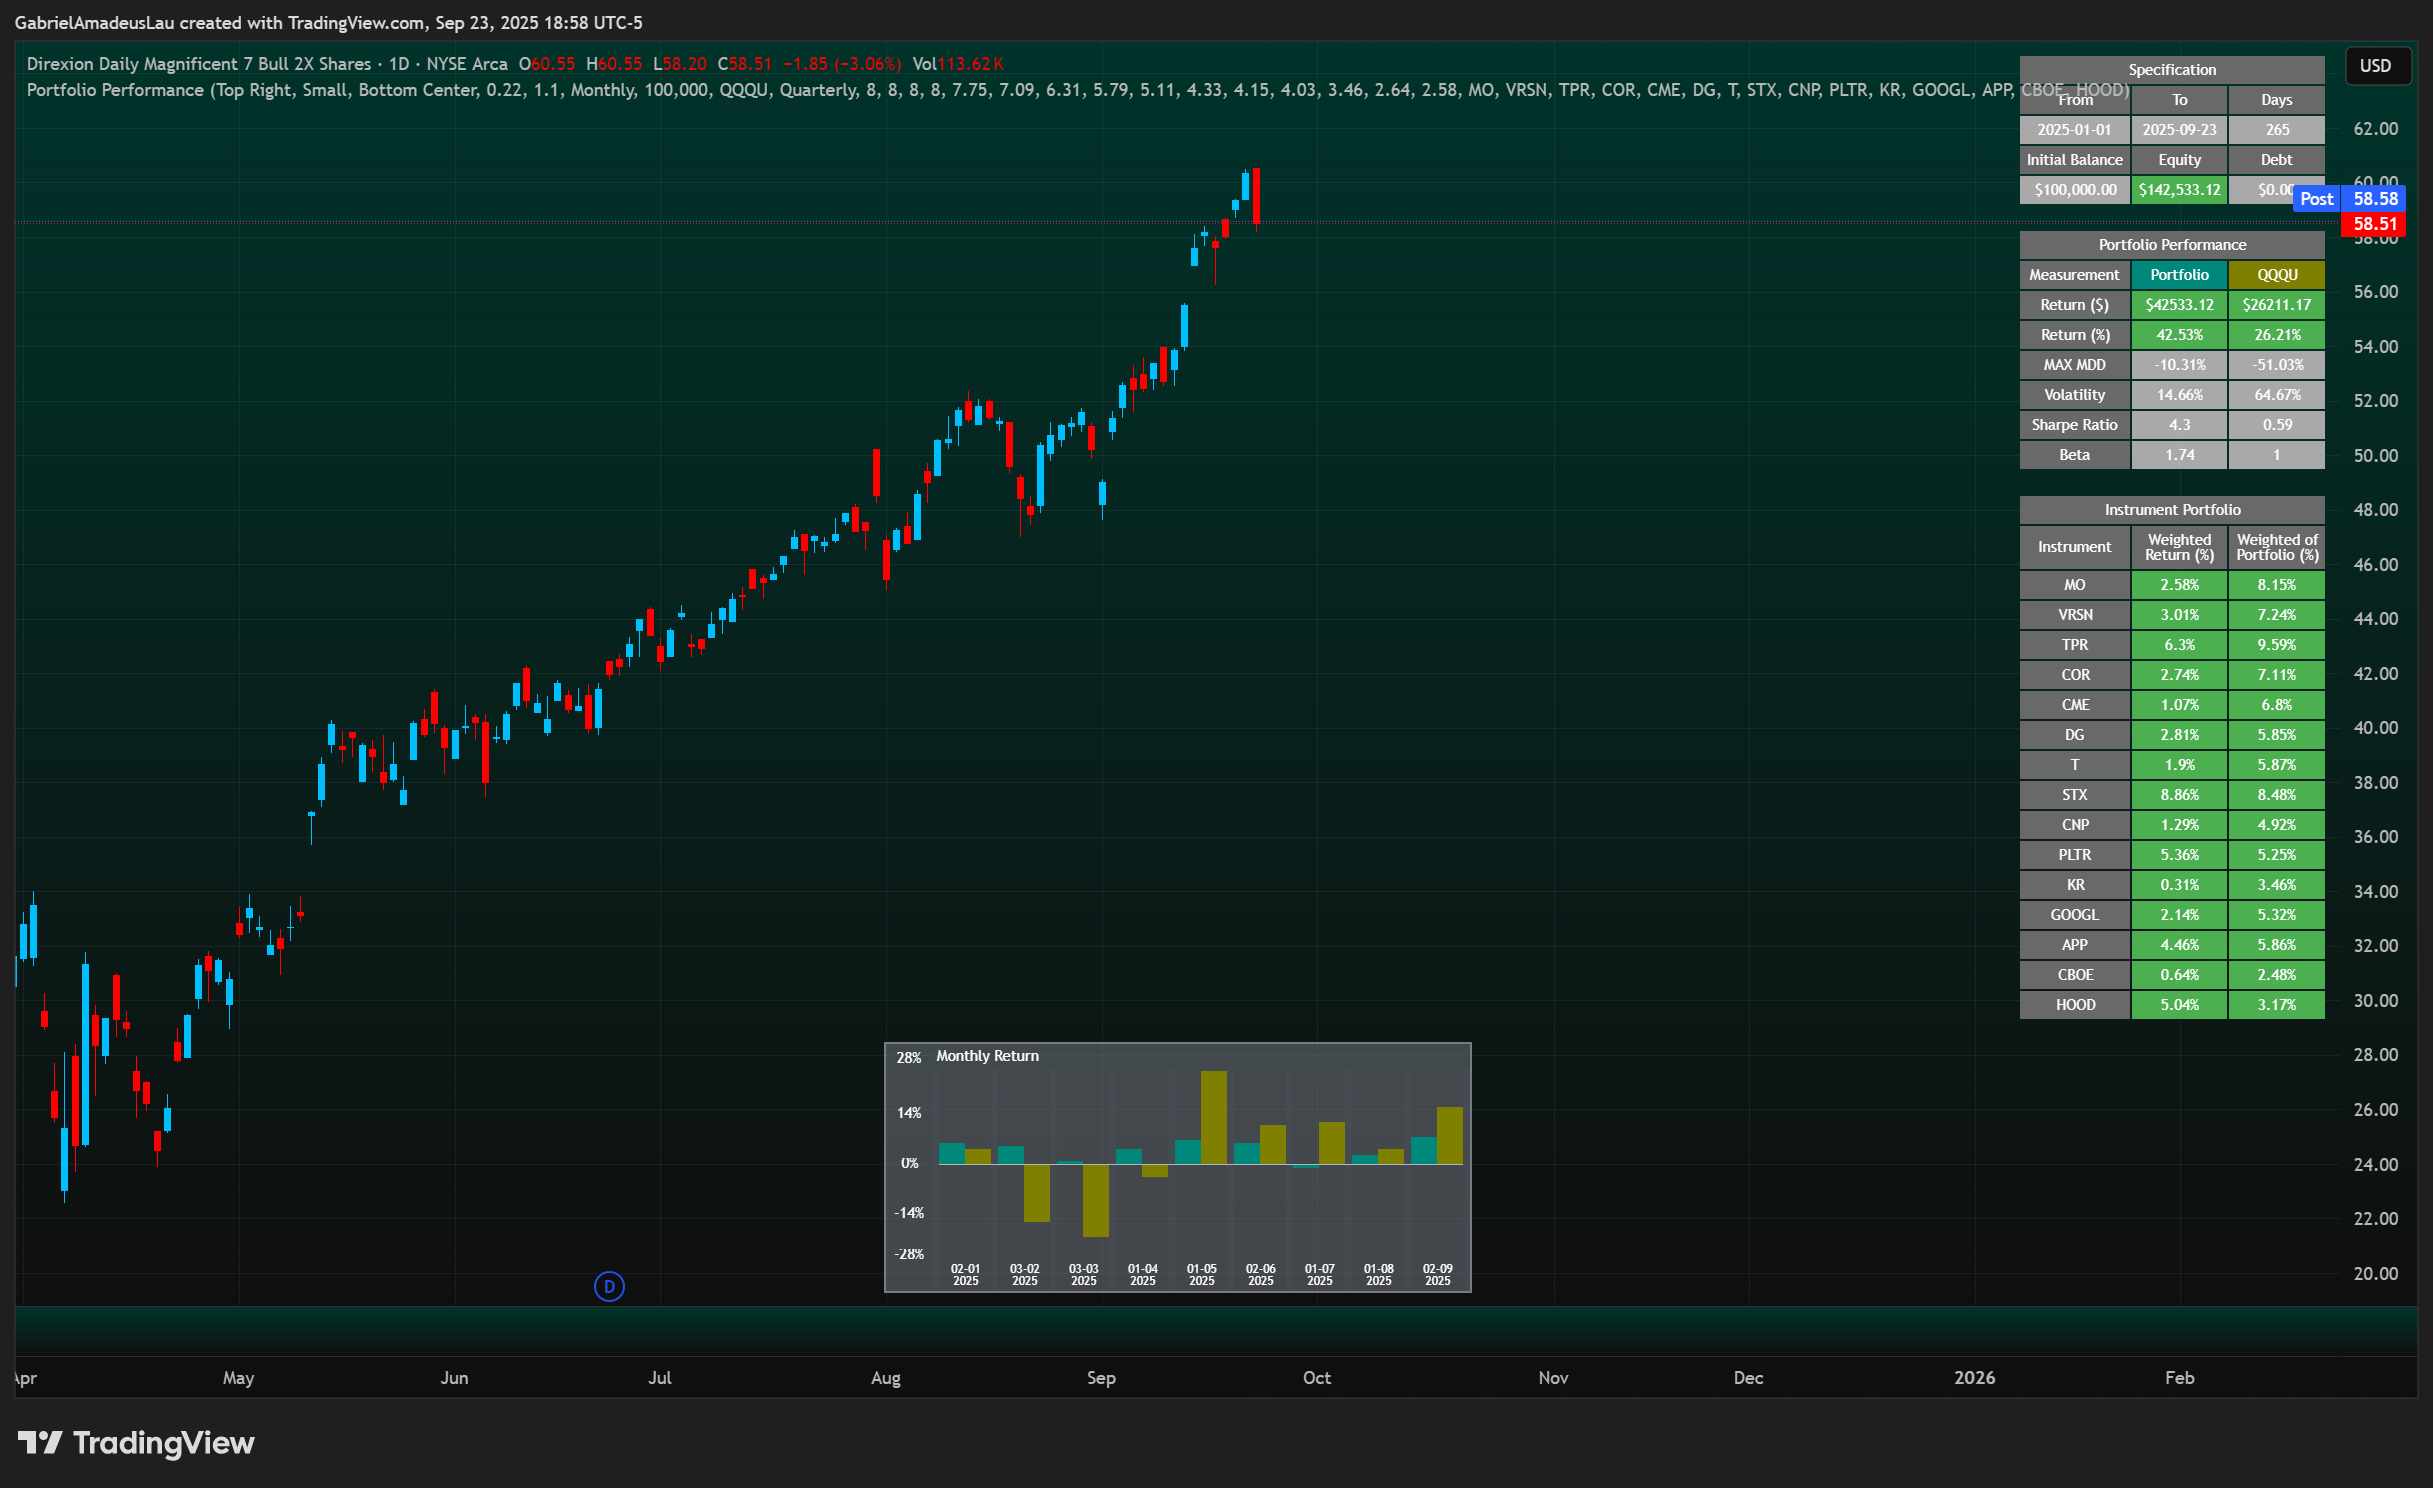Screen dimensions: 2433x1488
Task: Click the portfolio Return (%) 42.53% cell
Action: 2179,335
